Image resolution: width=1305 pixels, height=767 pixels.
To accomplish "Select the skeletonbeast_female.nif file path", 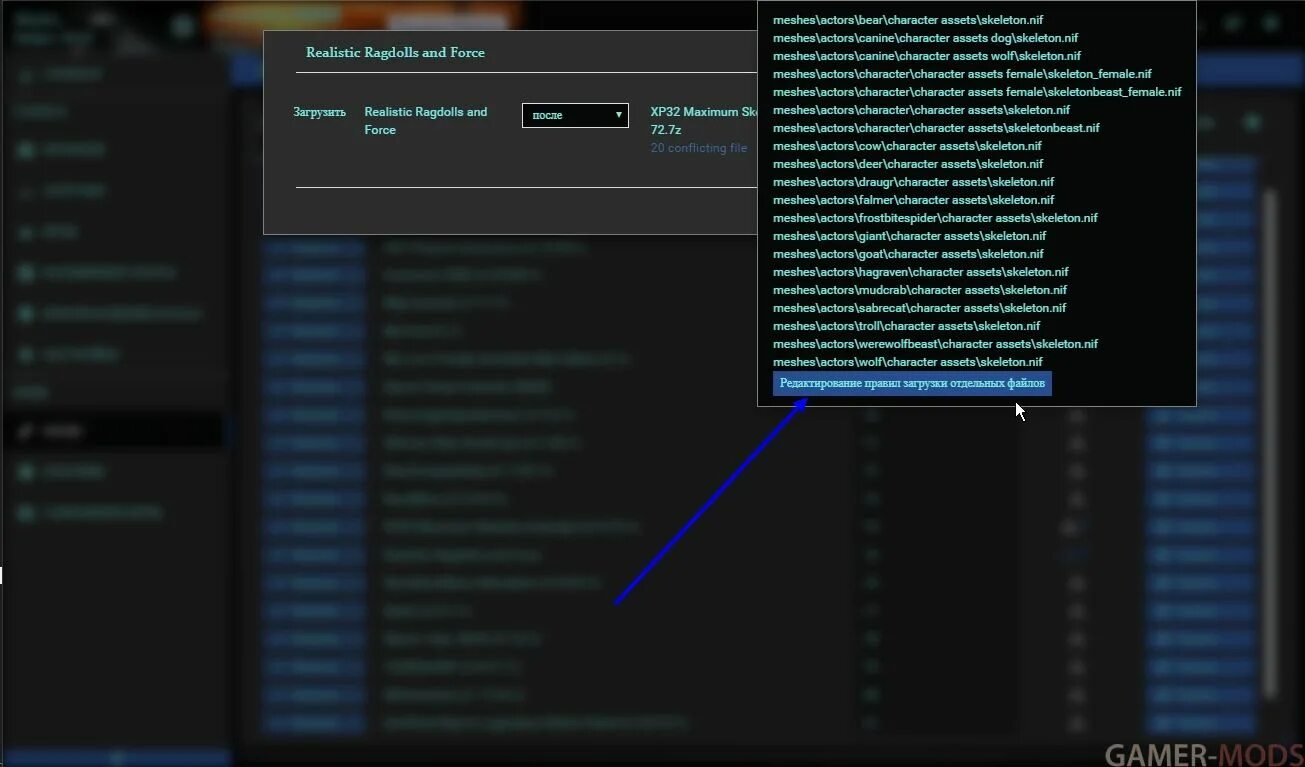I will coord(977,92).
